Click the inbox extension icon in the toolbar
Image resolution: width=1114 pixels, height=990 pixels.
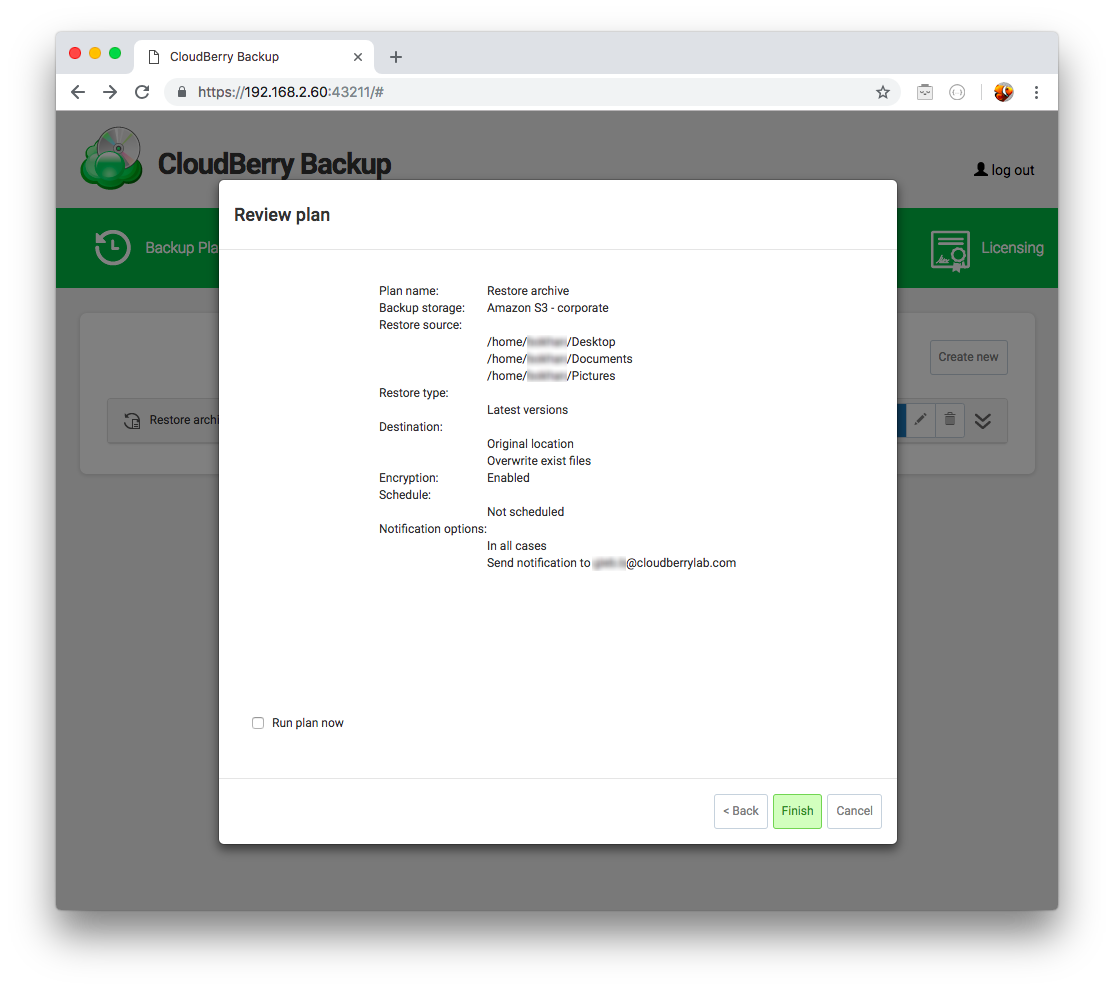[924, 92]
